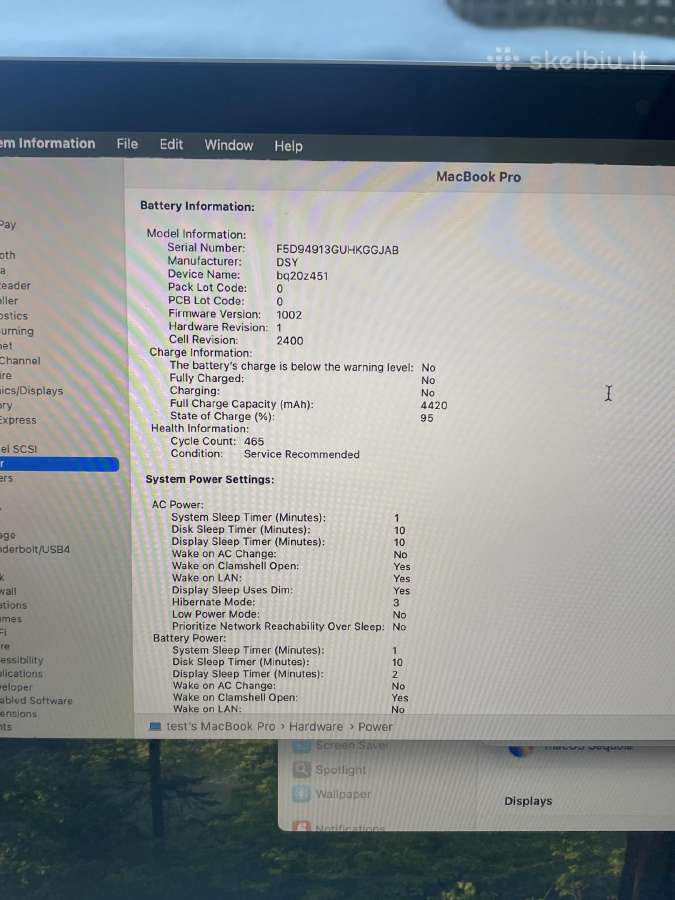675x900 pixels.
Task: Click the AC Power label
Action: click(x=177, y=505)
